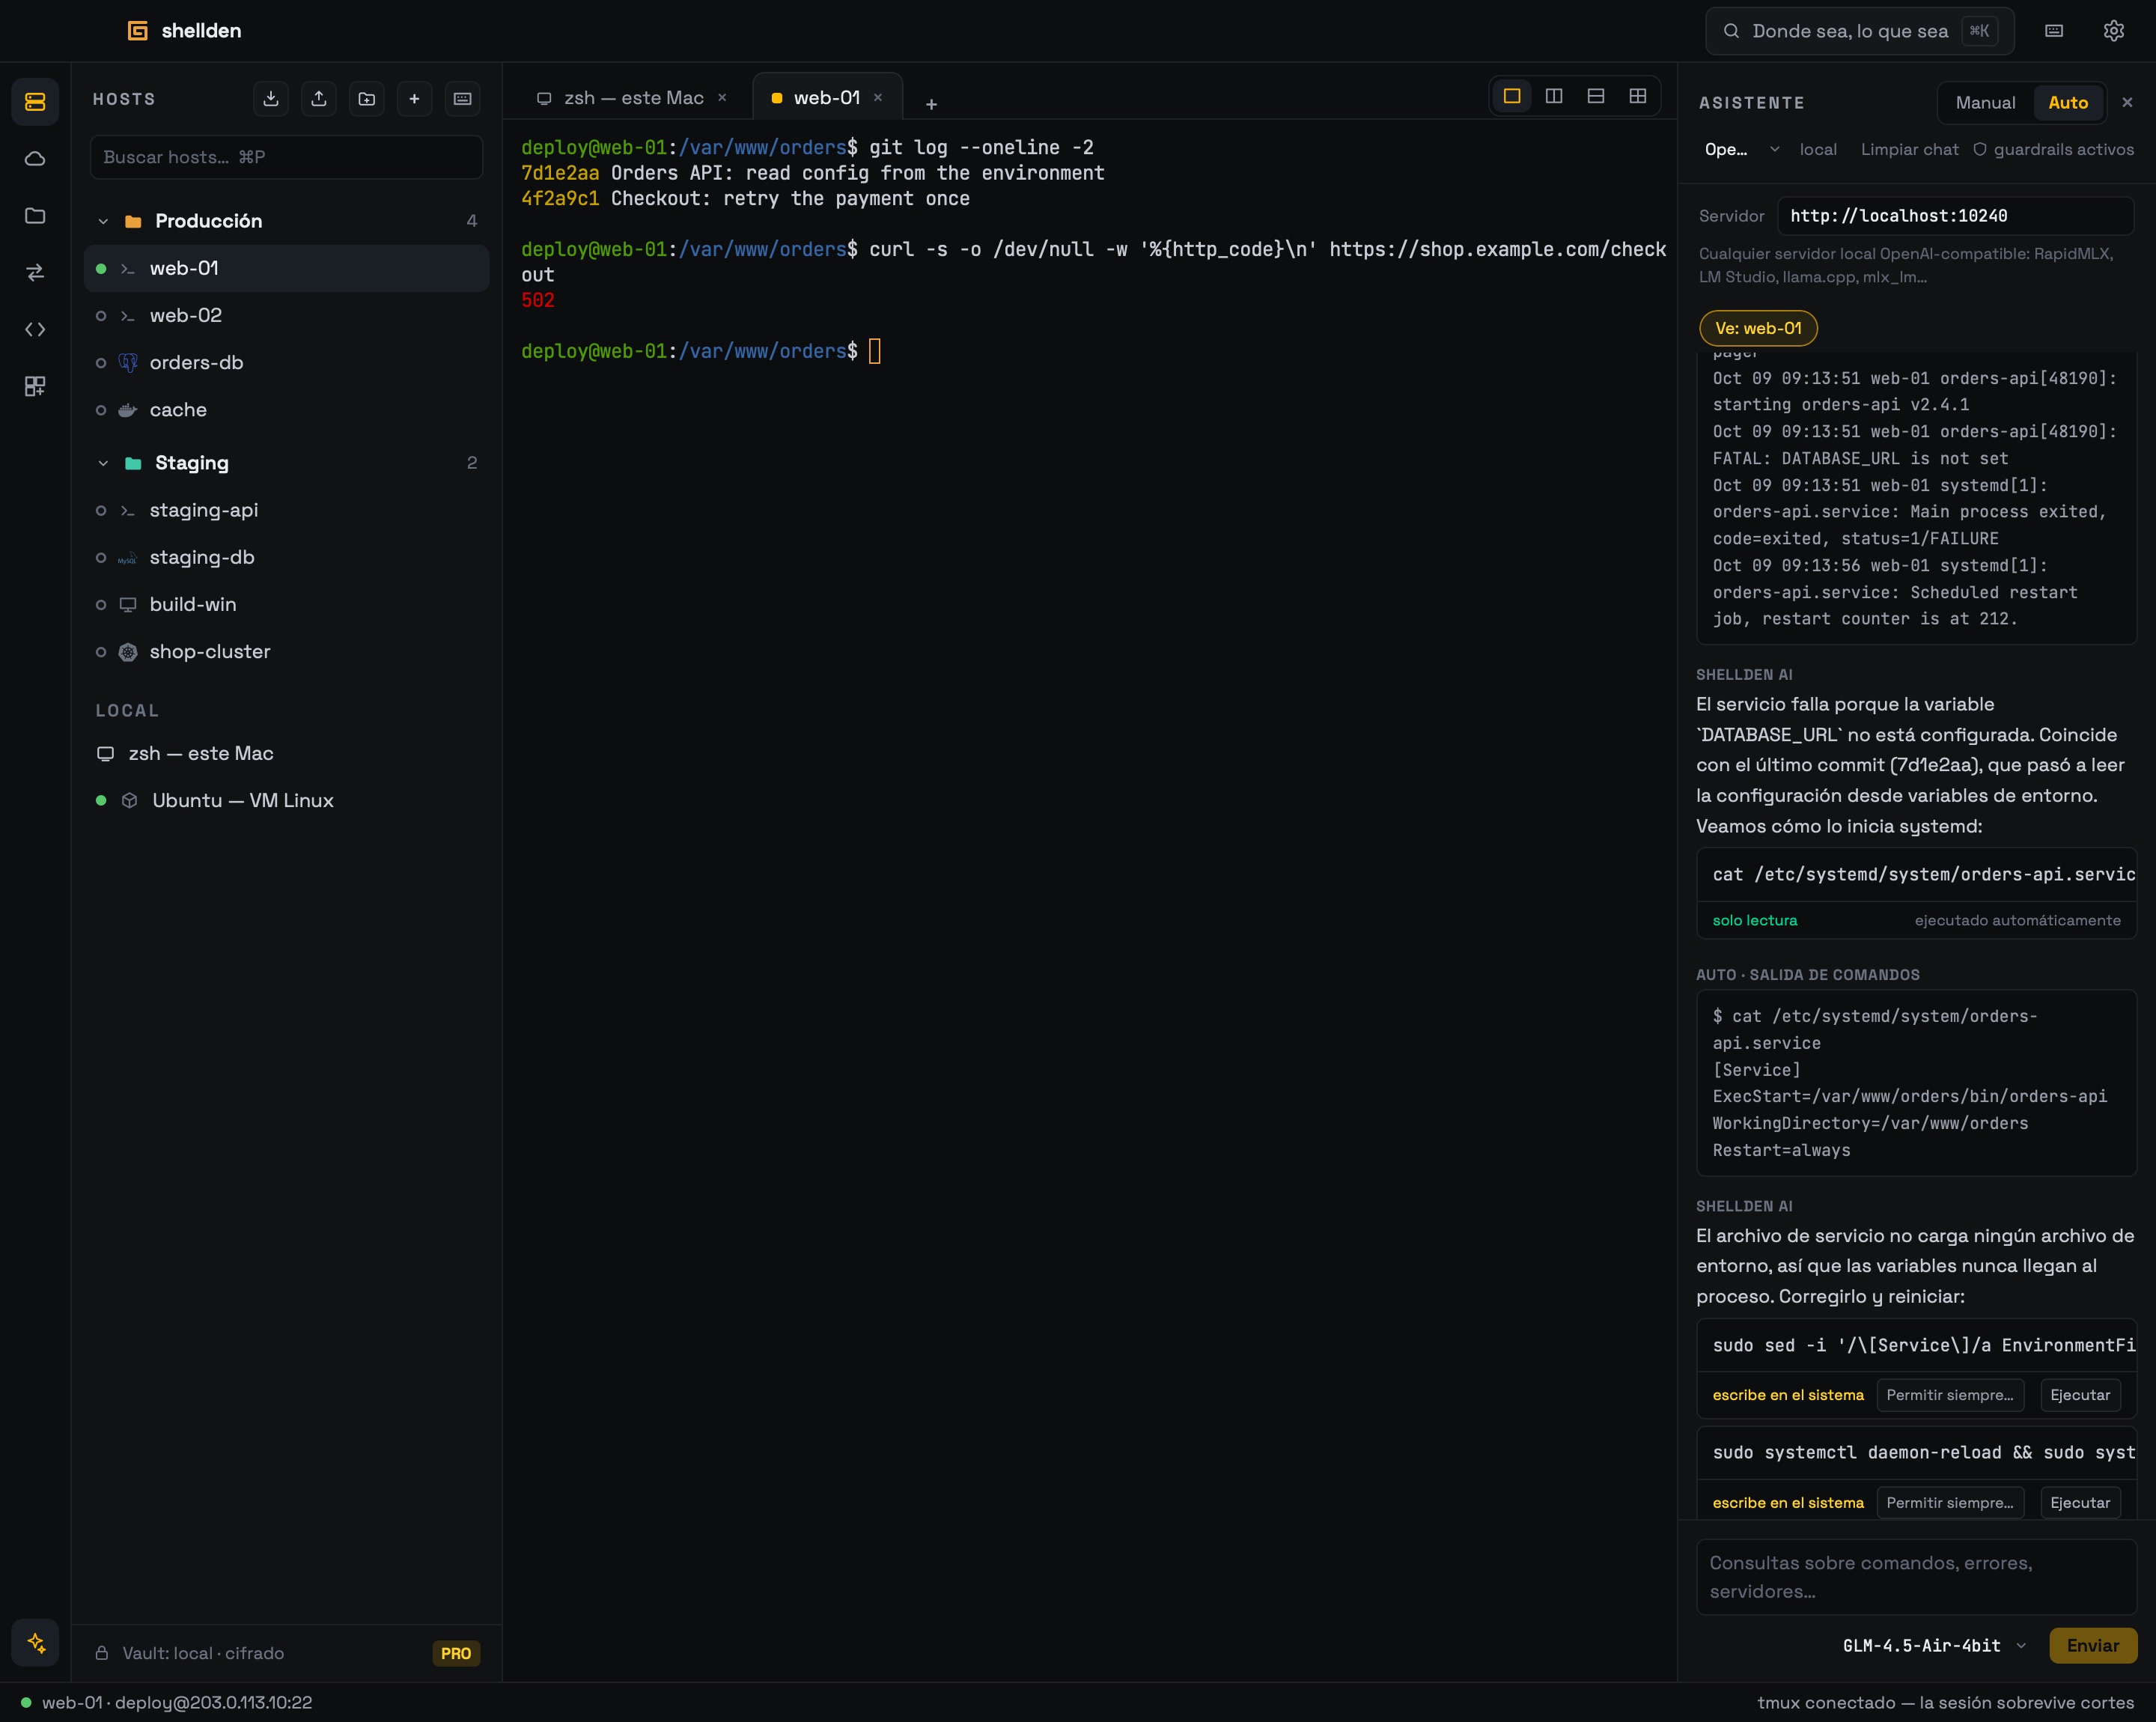This screenshot has height=1722, width=2156.
Task: Open the code snippets icon in rail
Action: point(35,329)
